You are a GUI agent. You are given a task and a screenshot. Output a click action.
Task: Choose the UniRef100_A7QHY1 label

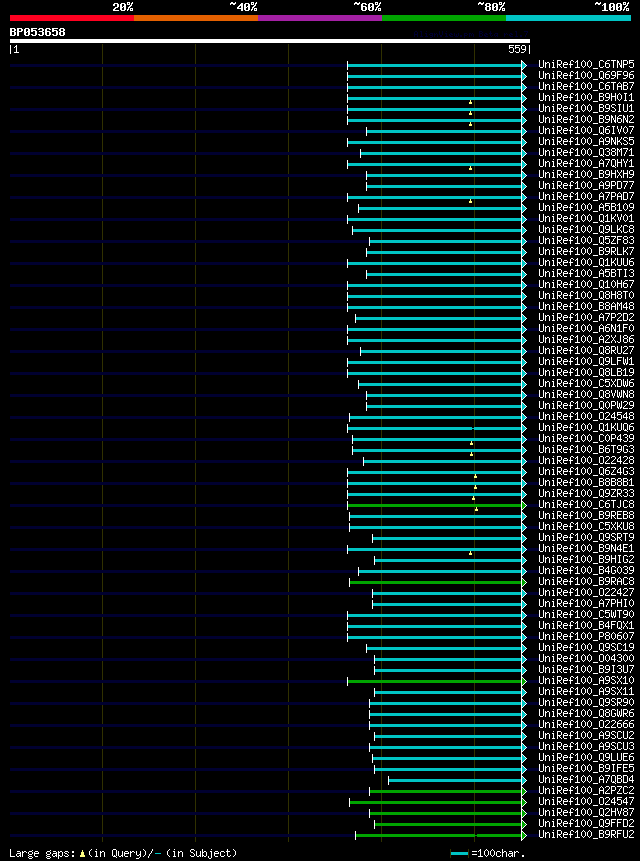pos(586,163)
